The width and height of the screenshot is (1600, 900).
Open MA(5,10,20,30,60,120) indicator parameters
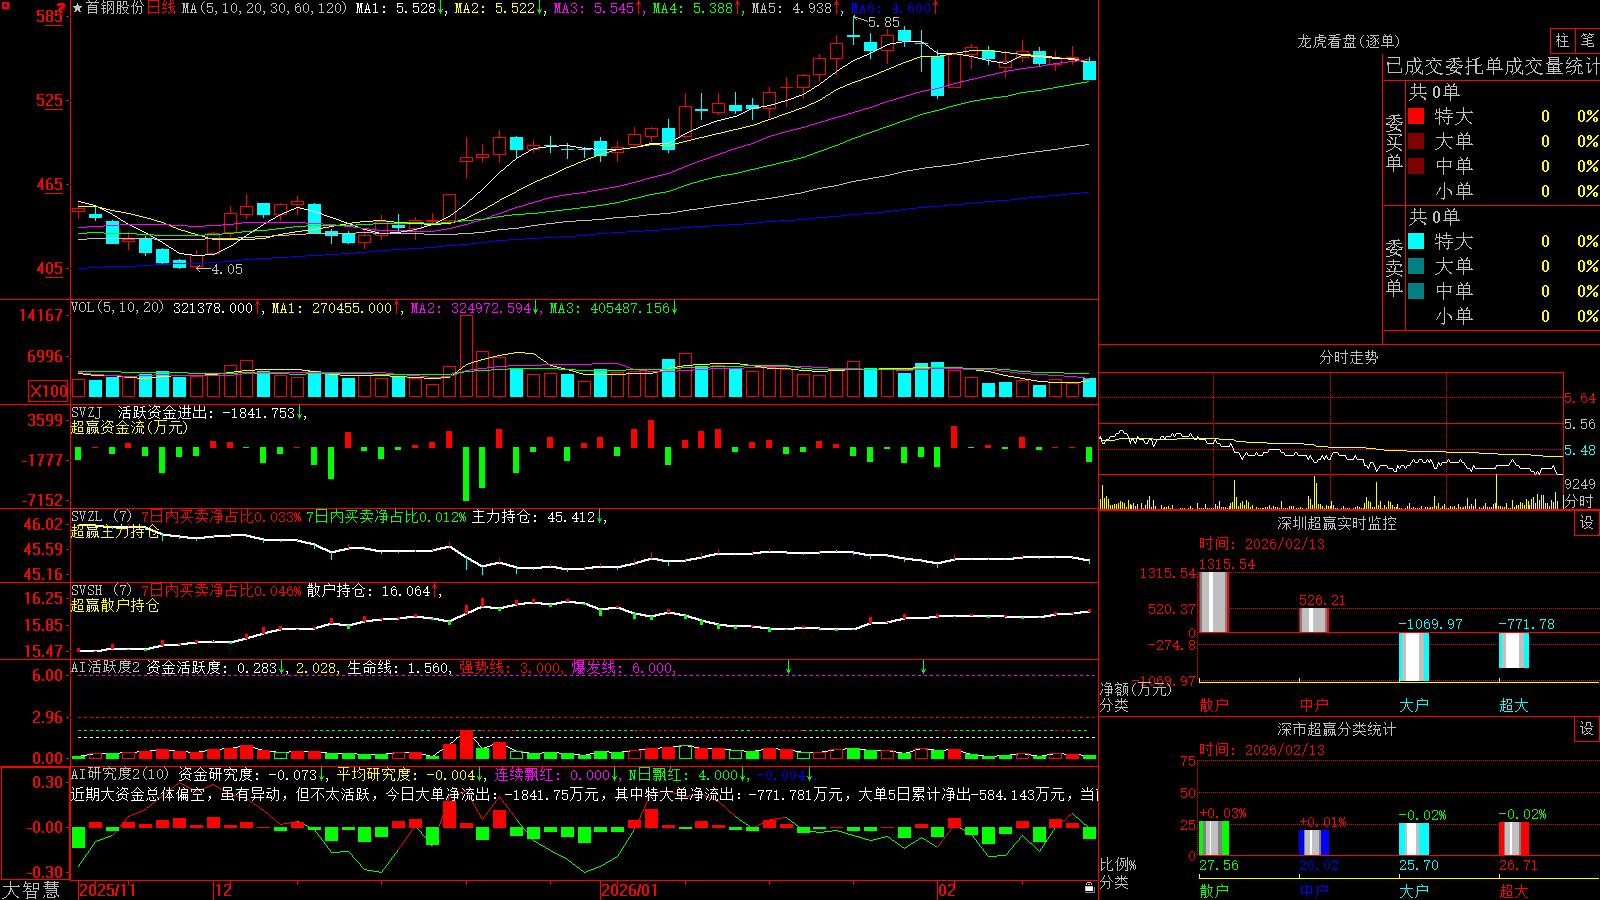point(264,8)
